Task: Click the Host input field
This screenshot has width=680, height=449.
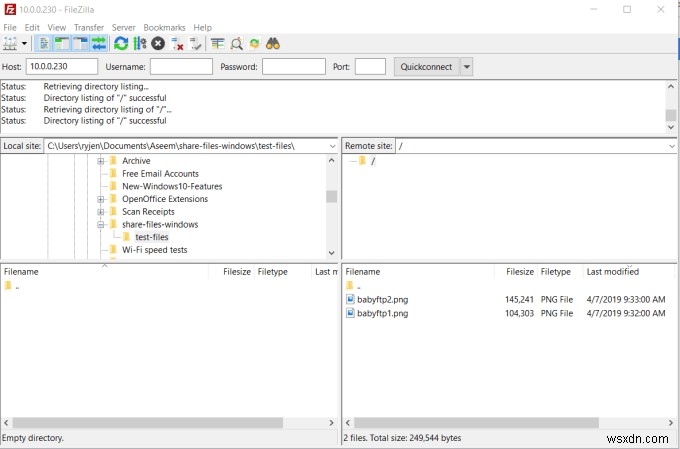Action: pos(62,66)
